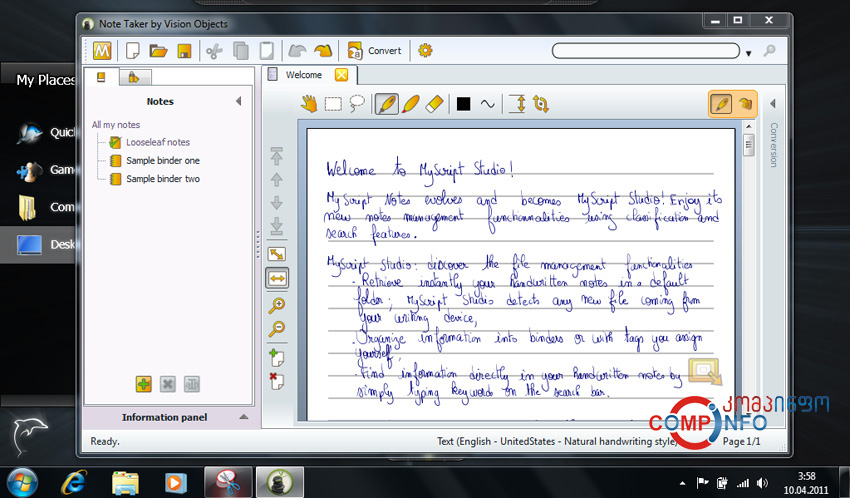
Task: Close the Welcome tab
Action: click(x=342, y=75)
